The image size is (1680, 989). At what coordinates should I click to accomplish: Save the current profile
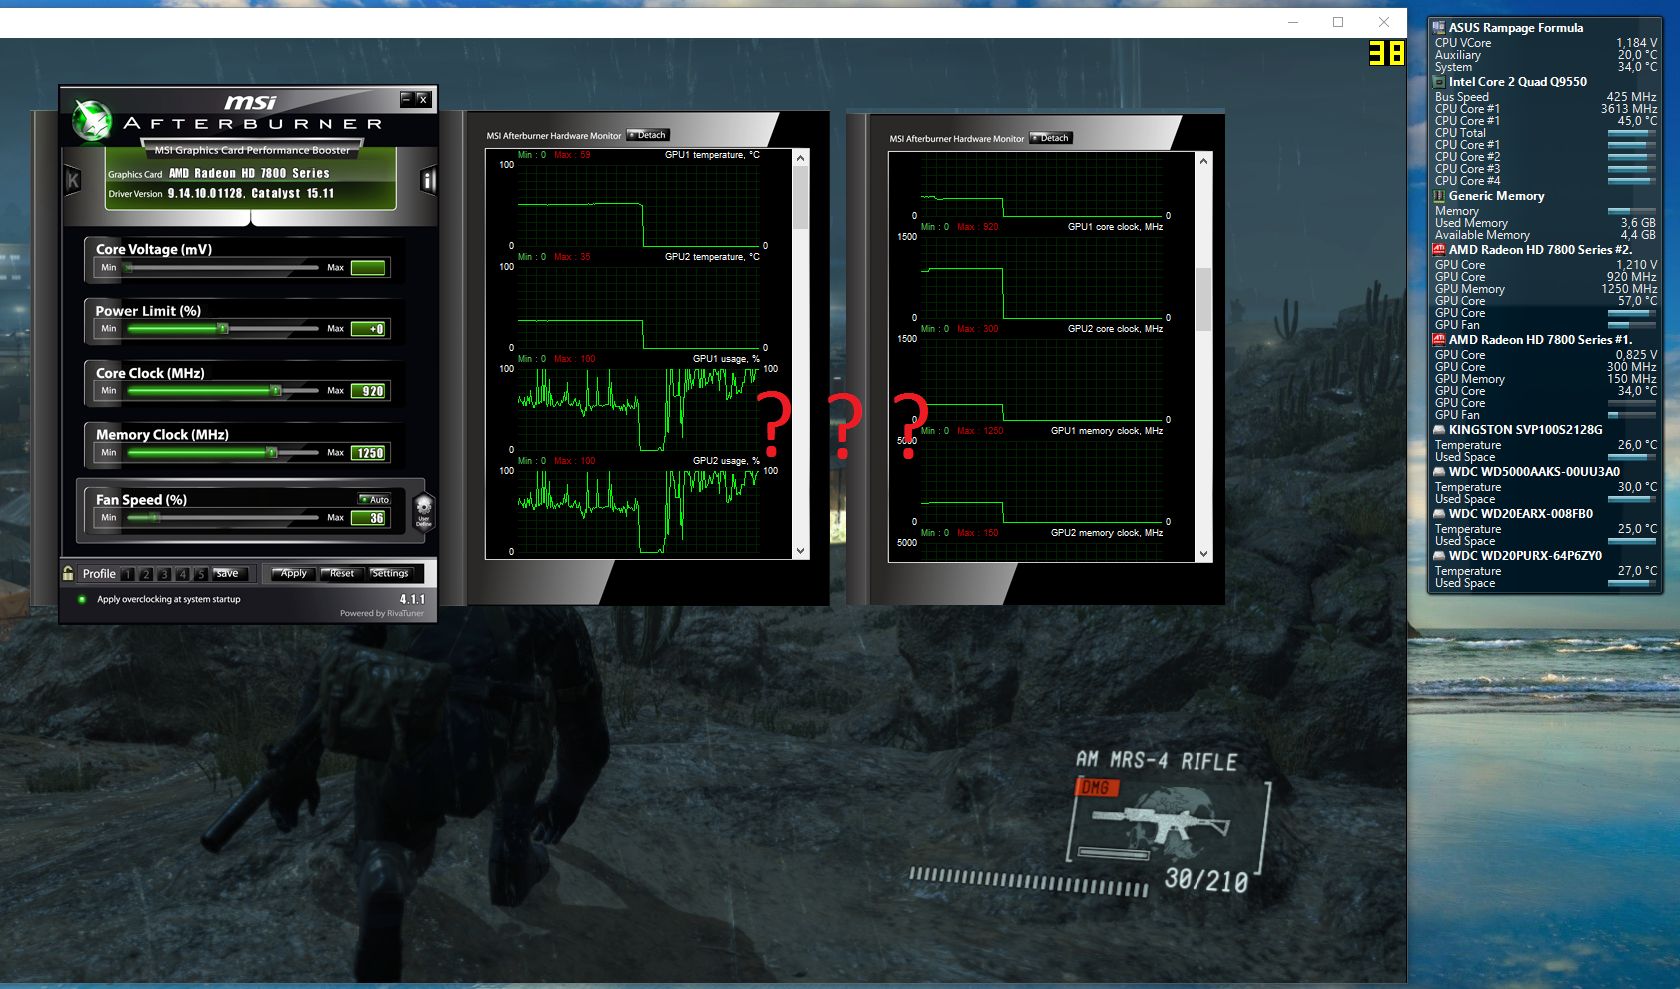pyautogui.click(x=229, y=574)
